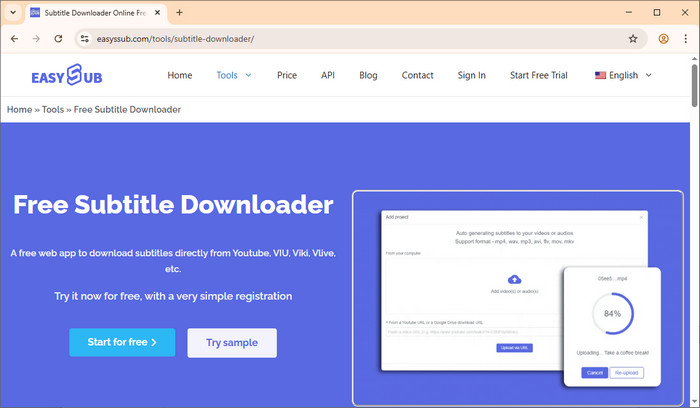
Task: Click the 84% upload progress circle
Action: 612,313
